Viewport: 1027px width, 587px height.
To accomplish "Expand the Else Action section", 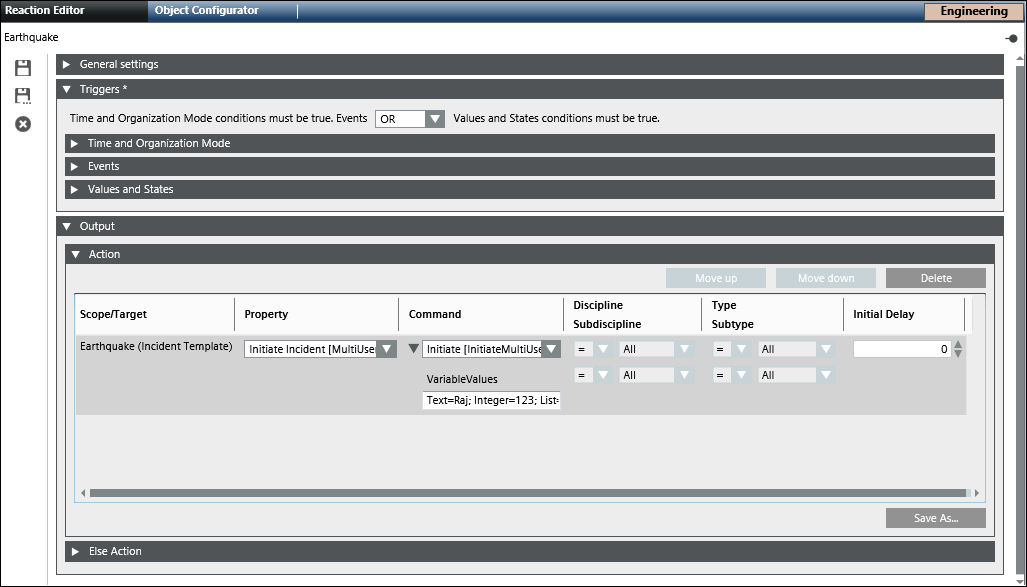I will (75, 552).
